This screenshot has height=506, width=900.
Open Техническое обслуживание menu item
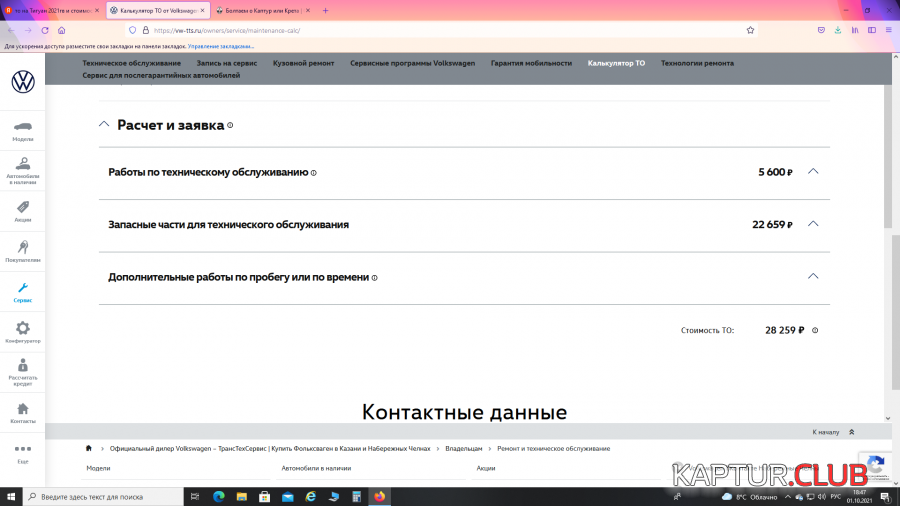coord(131,63)
